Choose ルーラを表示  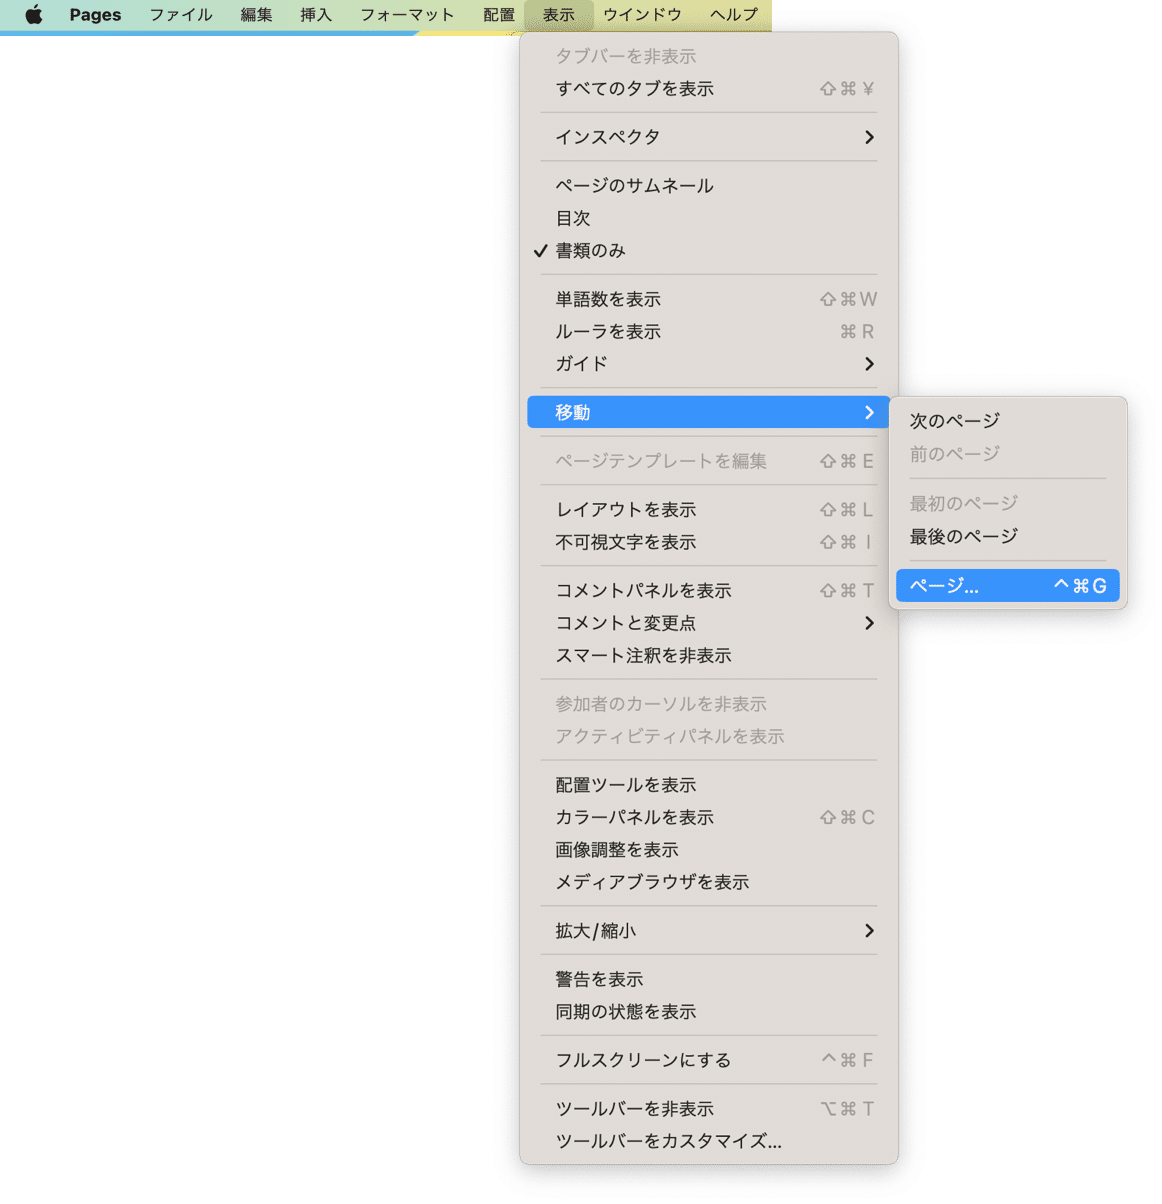click(709, 332)
